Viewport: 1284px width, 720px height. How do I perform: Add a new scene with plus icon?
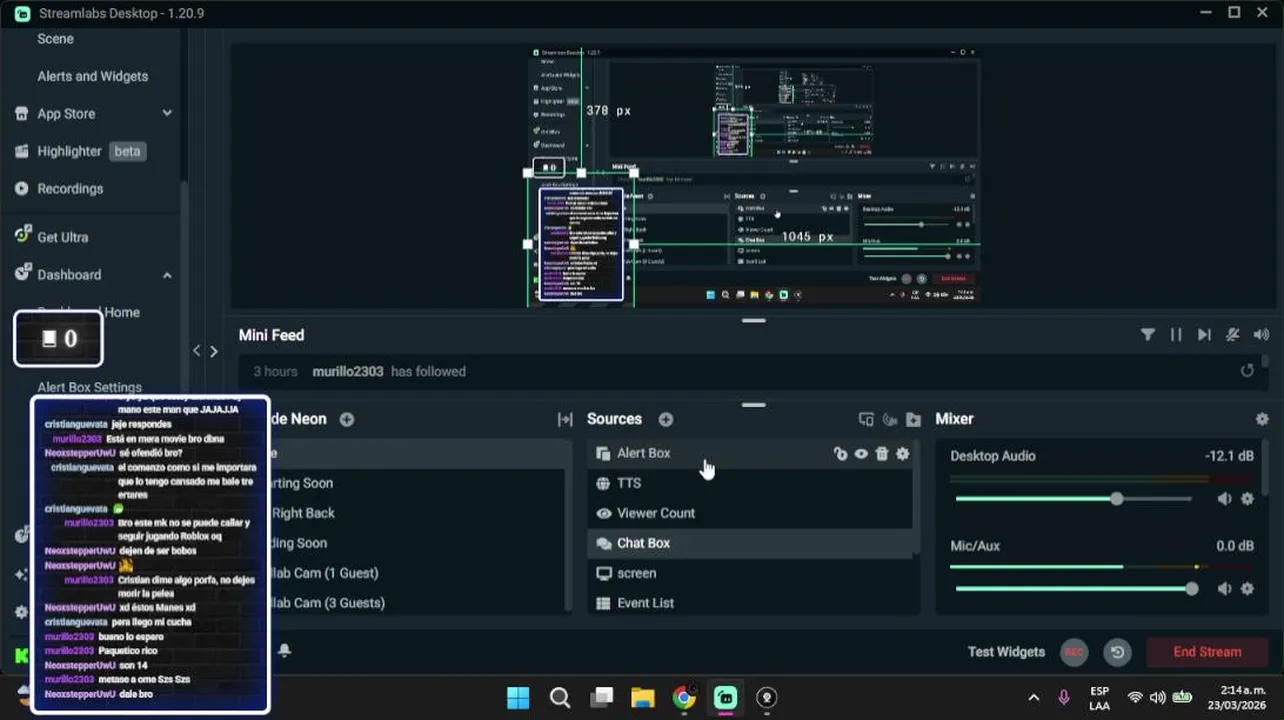[x=347, y=419]
